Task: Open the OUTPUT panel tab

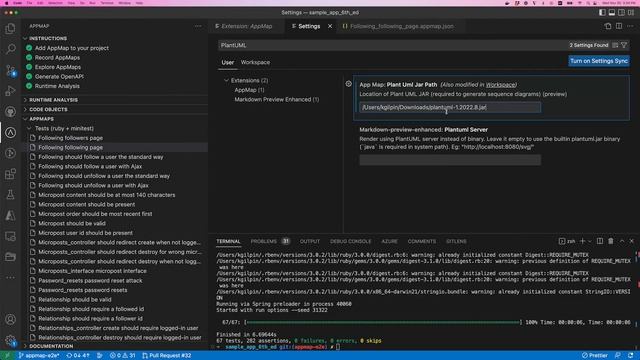Action: pos(310,241)
